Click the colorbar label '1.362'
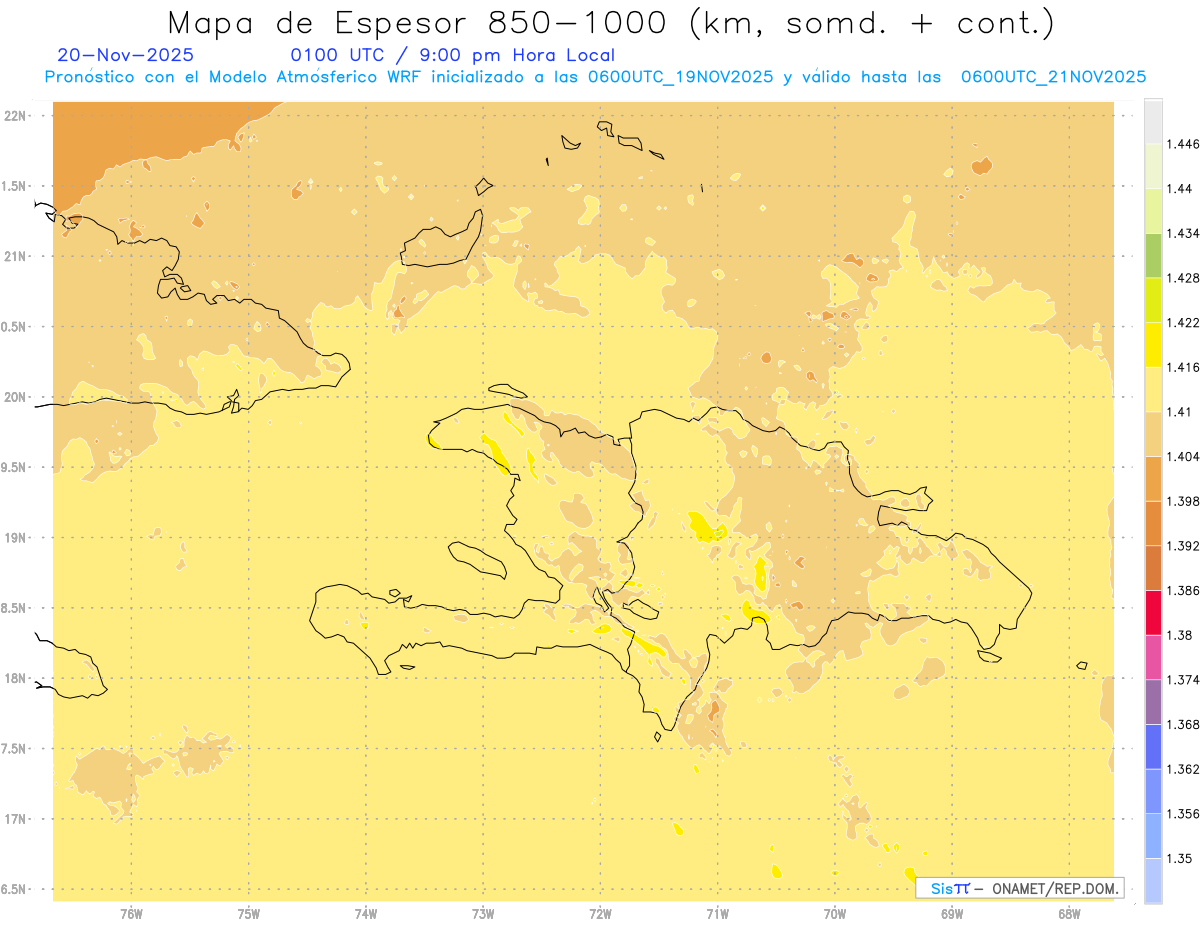 click(x=1183, y=769)
